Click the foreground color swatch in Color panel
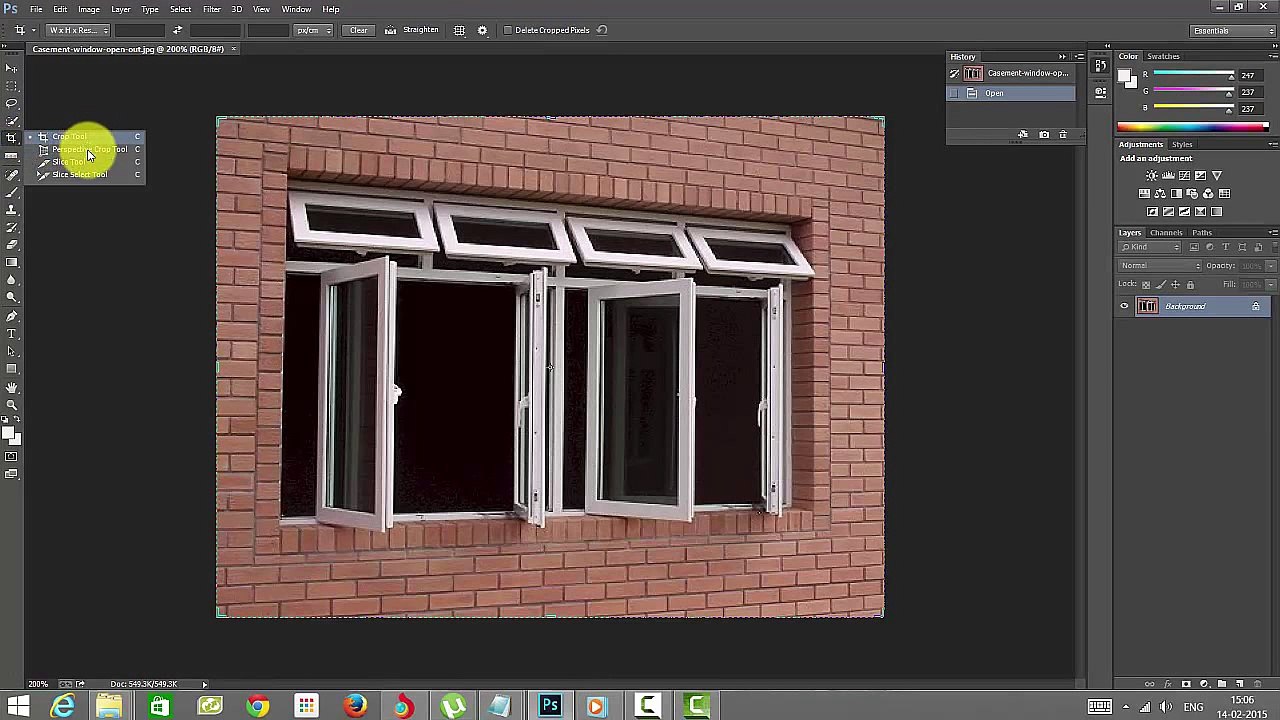The height and width of the screenshot is (720, 1280). pos(1125,76)
